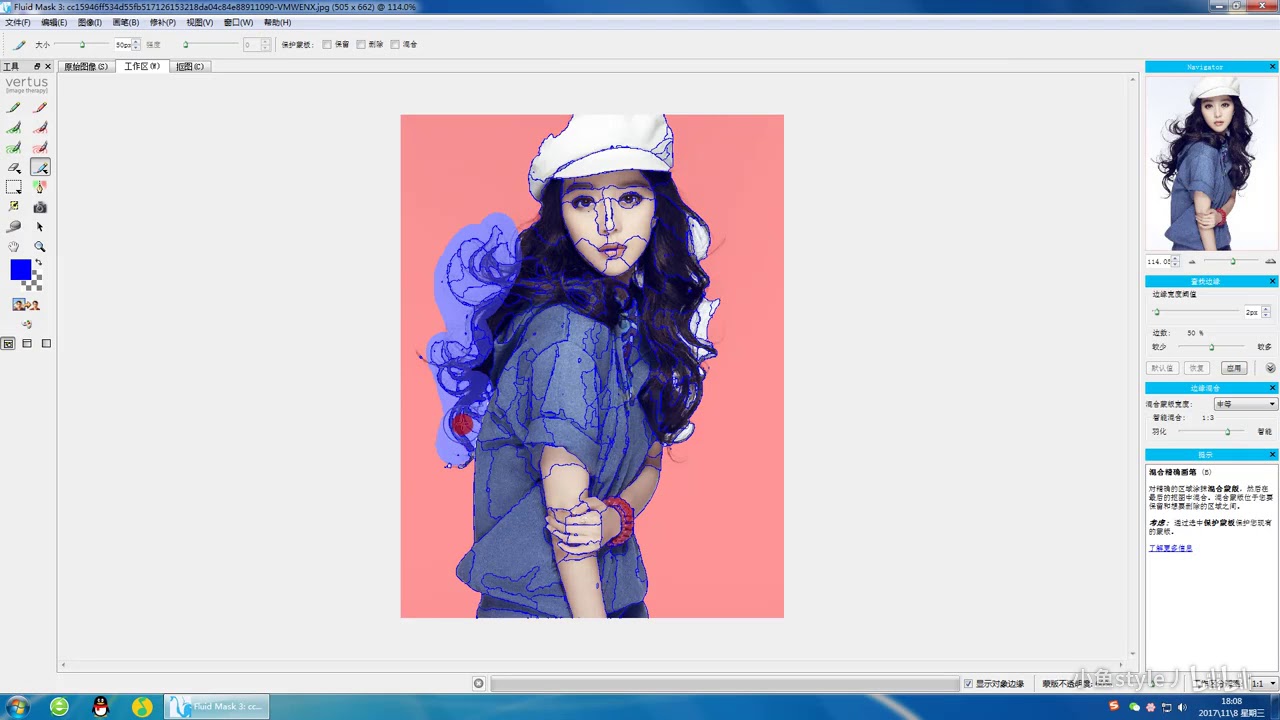
Task: Toggle the 保留 protect mask checkbox
Action: pos(327,45)
